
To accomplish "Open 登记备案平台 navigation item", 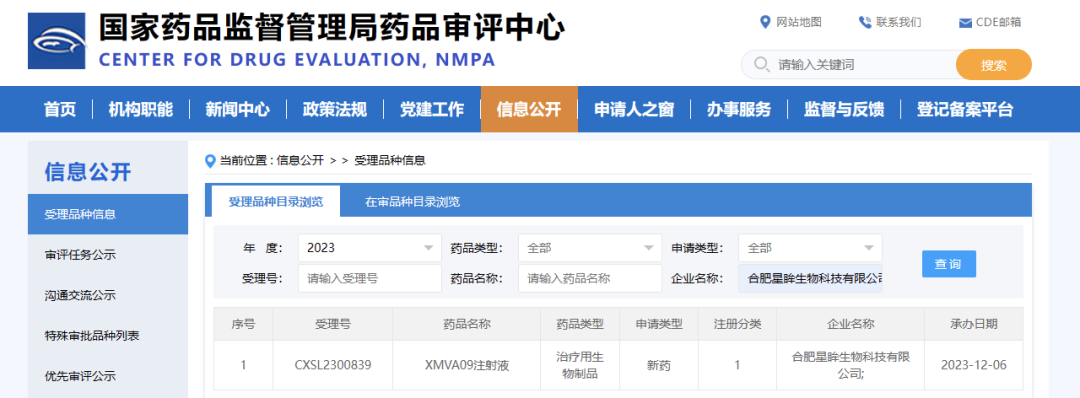I will click(965, 109).
